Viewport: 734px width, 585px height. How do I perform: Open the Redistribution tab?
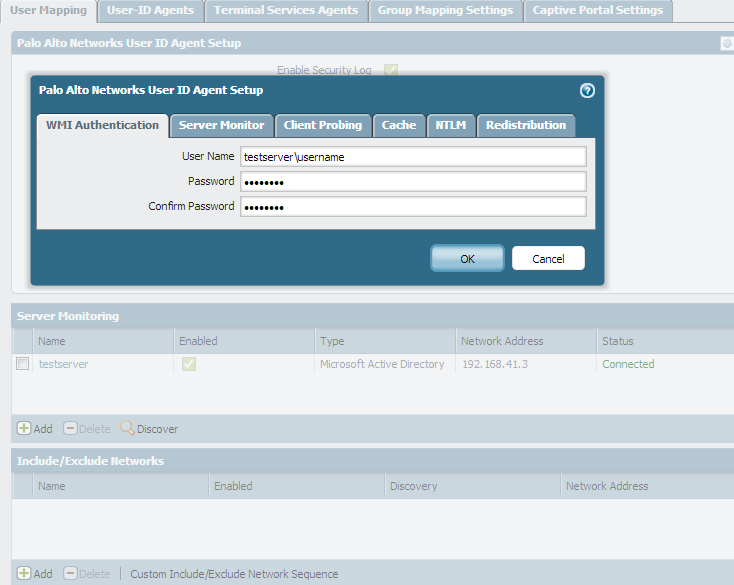pos(526,125)
